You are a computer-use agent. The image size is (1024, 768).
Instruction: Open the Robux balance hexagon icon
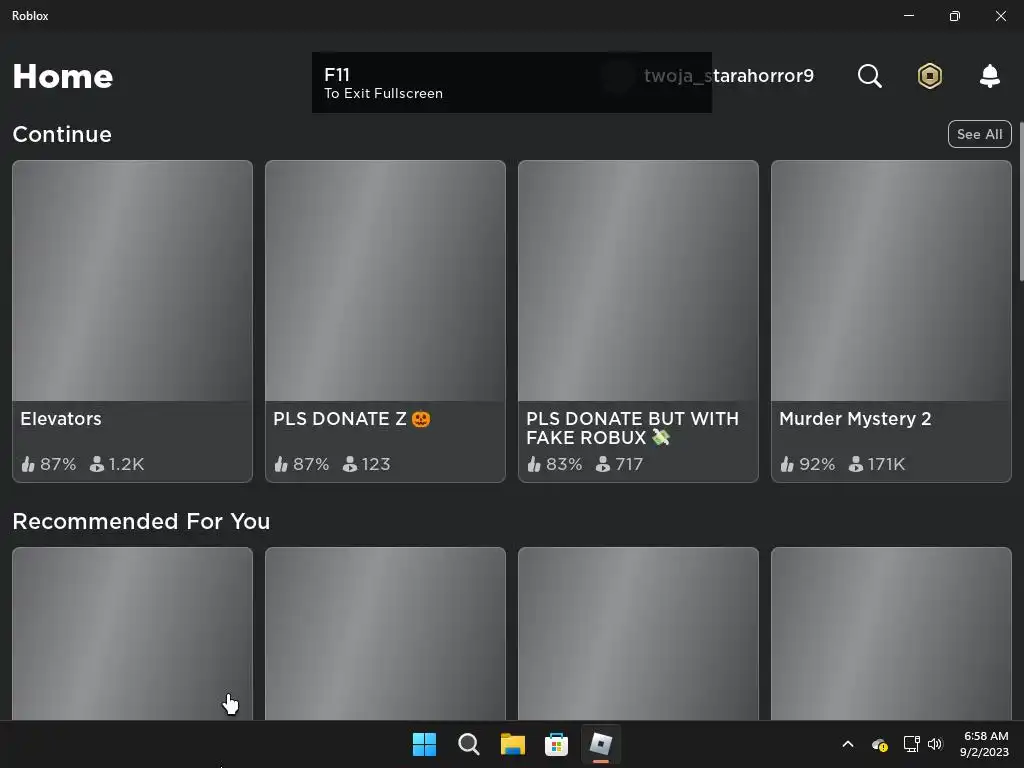[929, 76]
